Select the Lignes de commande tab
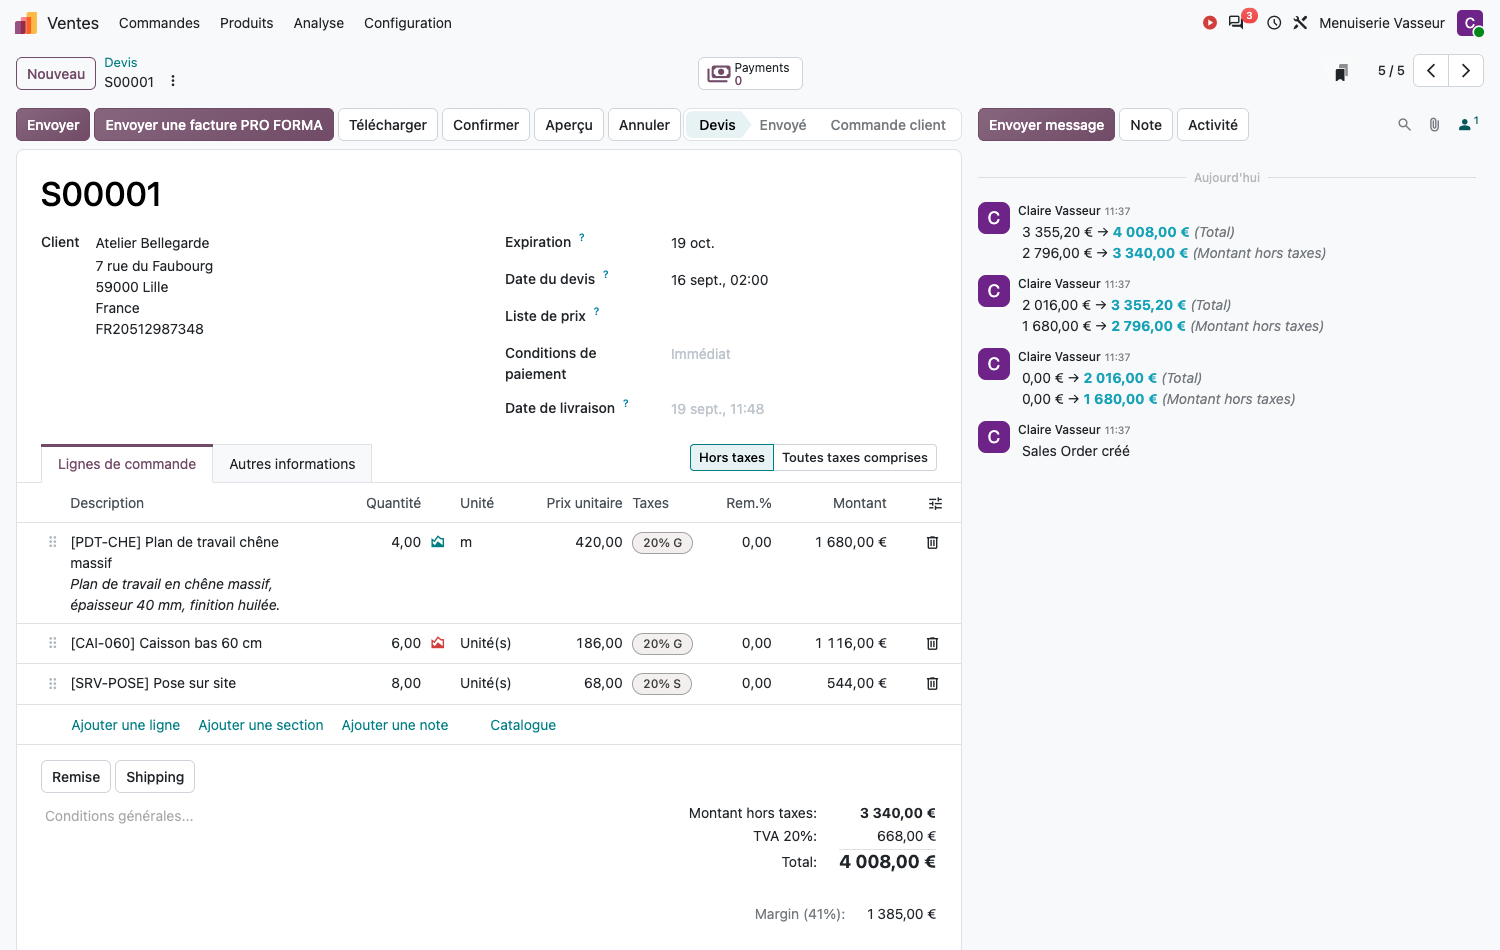 (127, 464)
